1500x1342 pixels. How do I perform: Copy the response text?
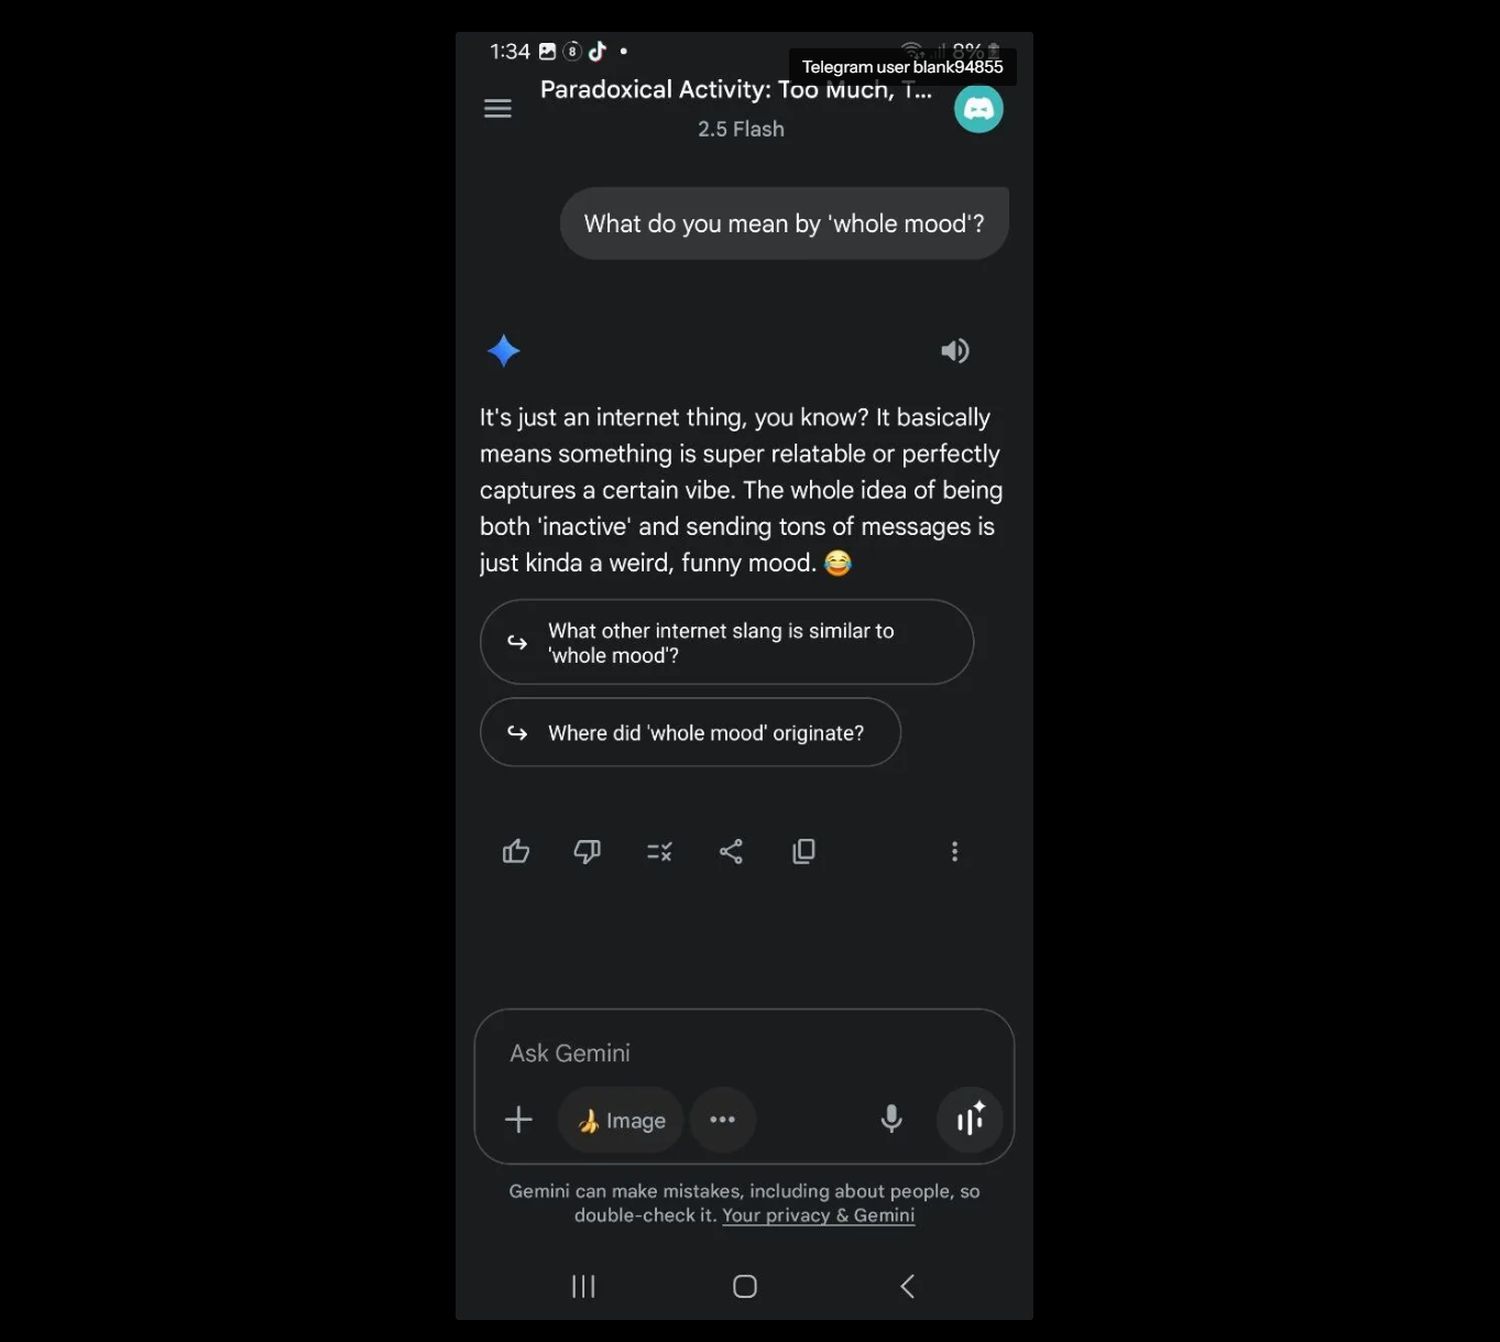(x=803, y=851)
